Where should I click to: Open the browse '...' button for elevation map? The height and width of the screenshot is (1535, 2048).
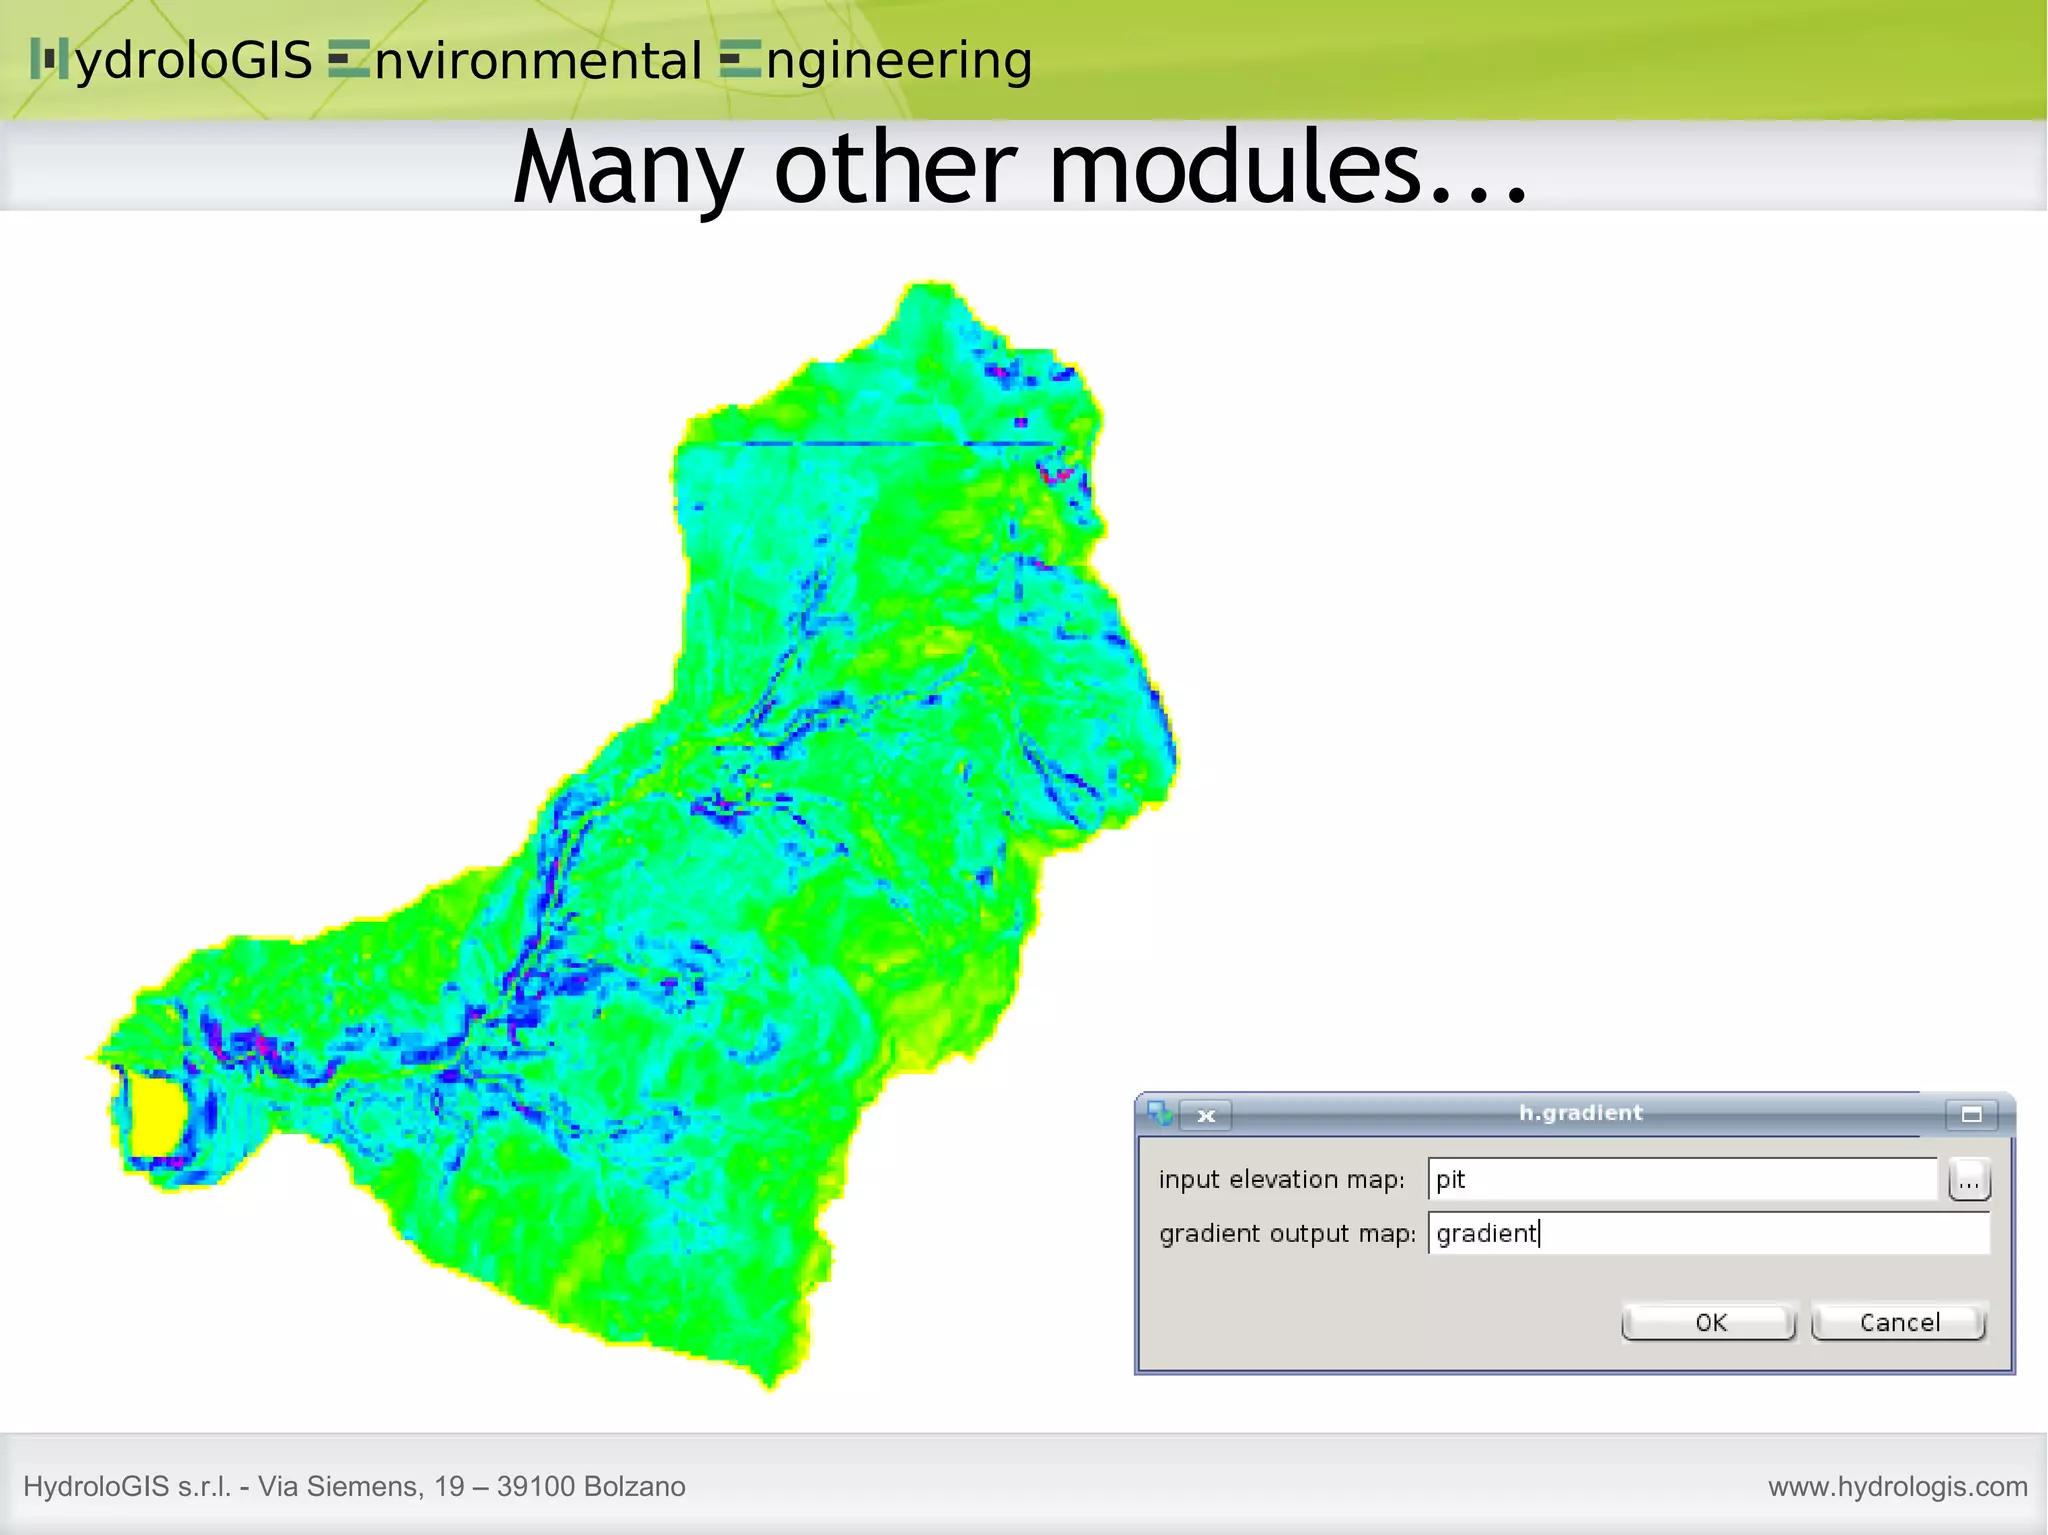tap(1969, 1180)
